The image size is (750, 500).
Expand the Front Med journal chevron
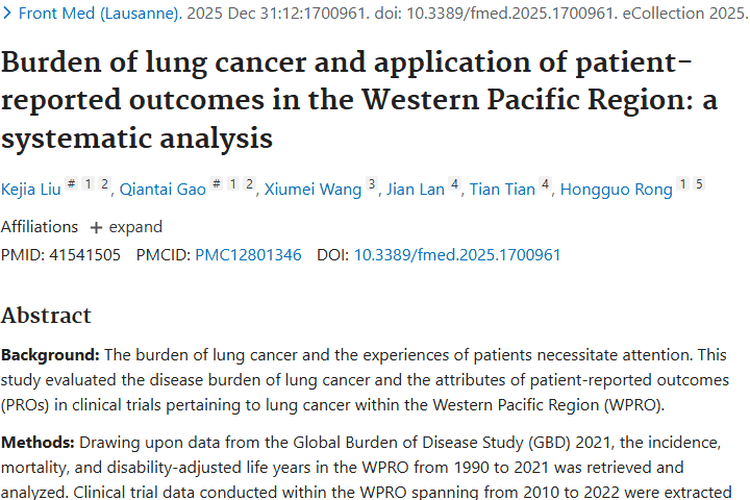point(7,15)
